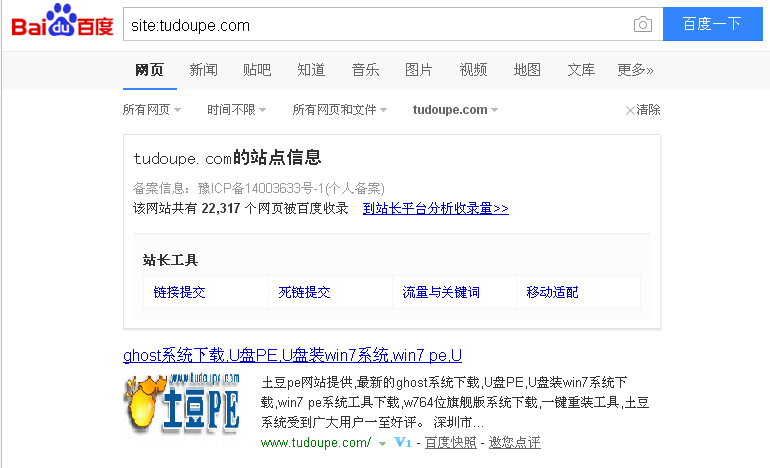Switch to the 图片 tab

tap(419, 70)
